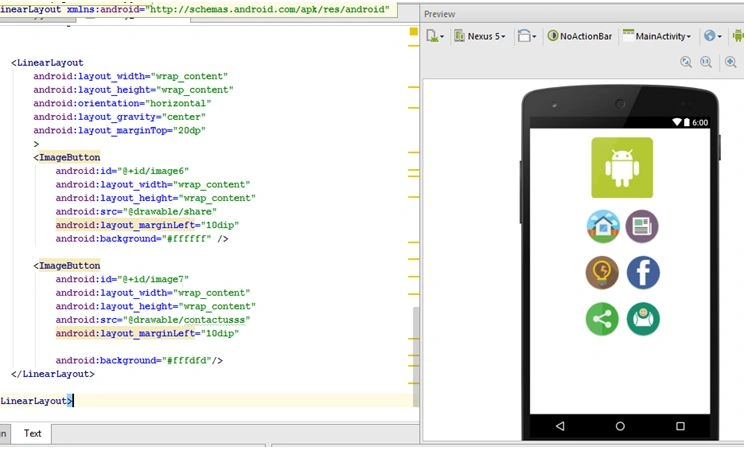Zoom in on the layout preview

click(731, 62)
